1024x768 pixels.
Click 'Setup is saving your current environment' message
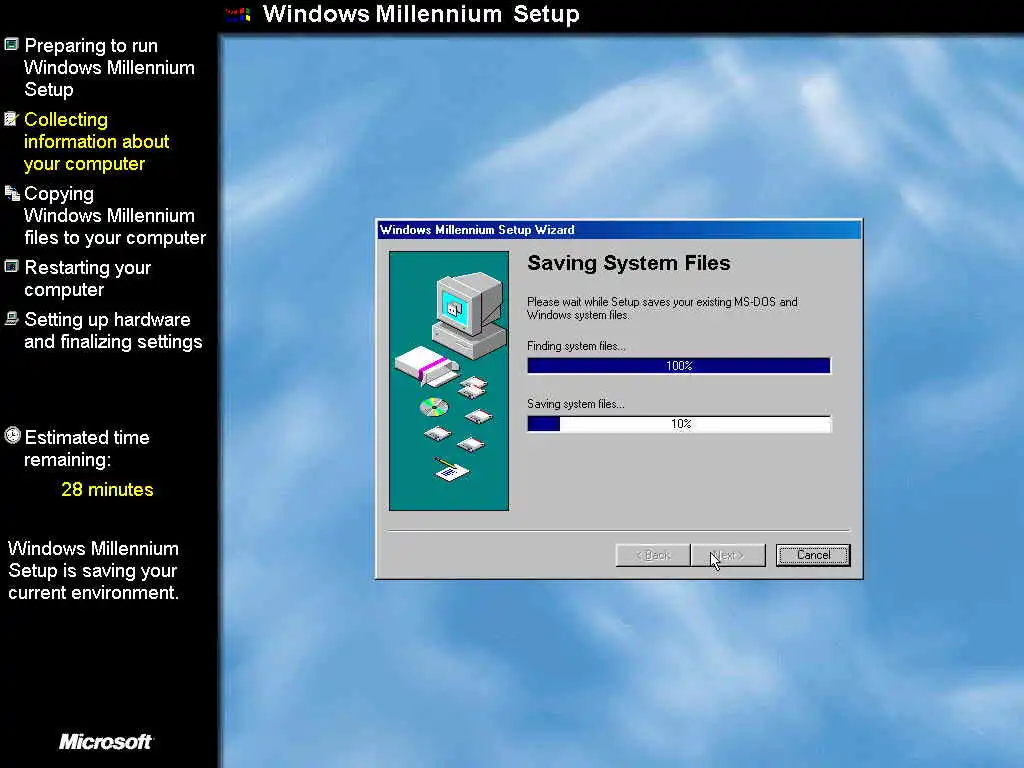pyautogui.click(x=93, y=571)
